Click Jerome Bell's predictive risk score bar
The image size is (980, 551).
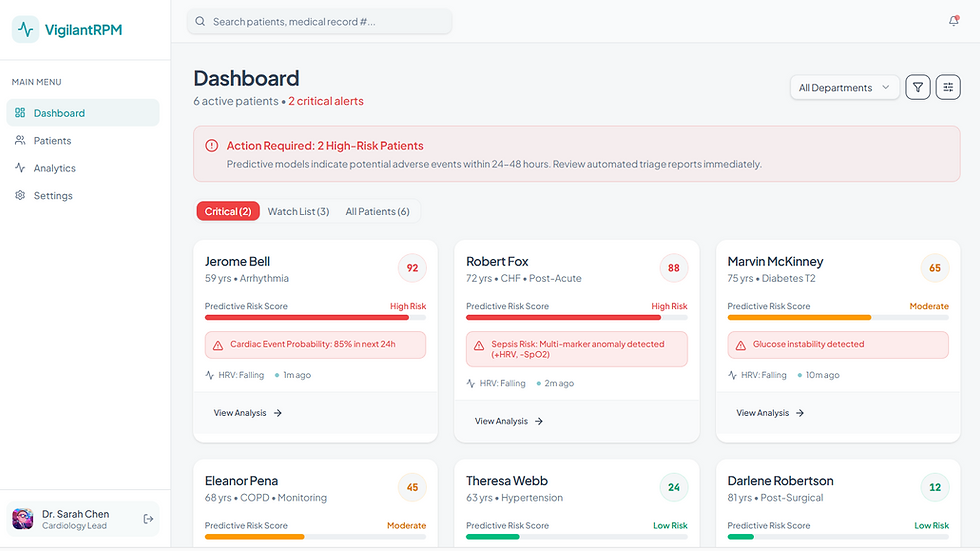[x=315, y=317]
